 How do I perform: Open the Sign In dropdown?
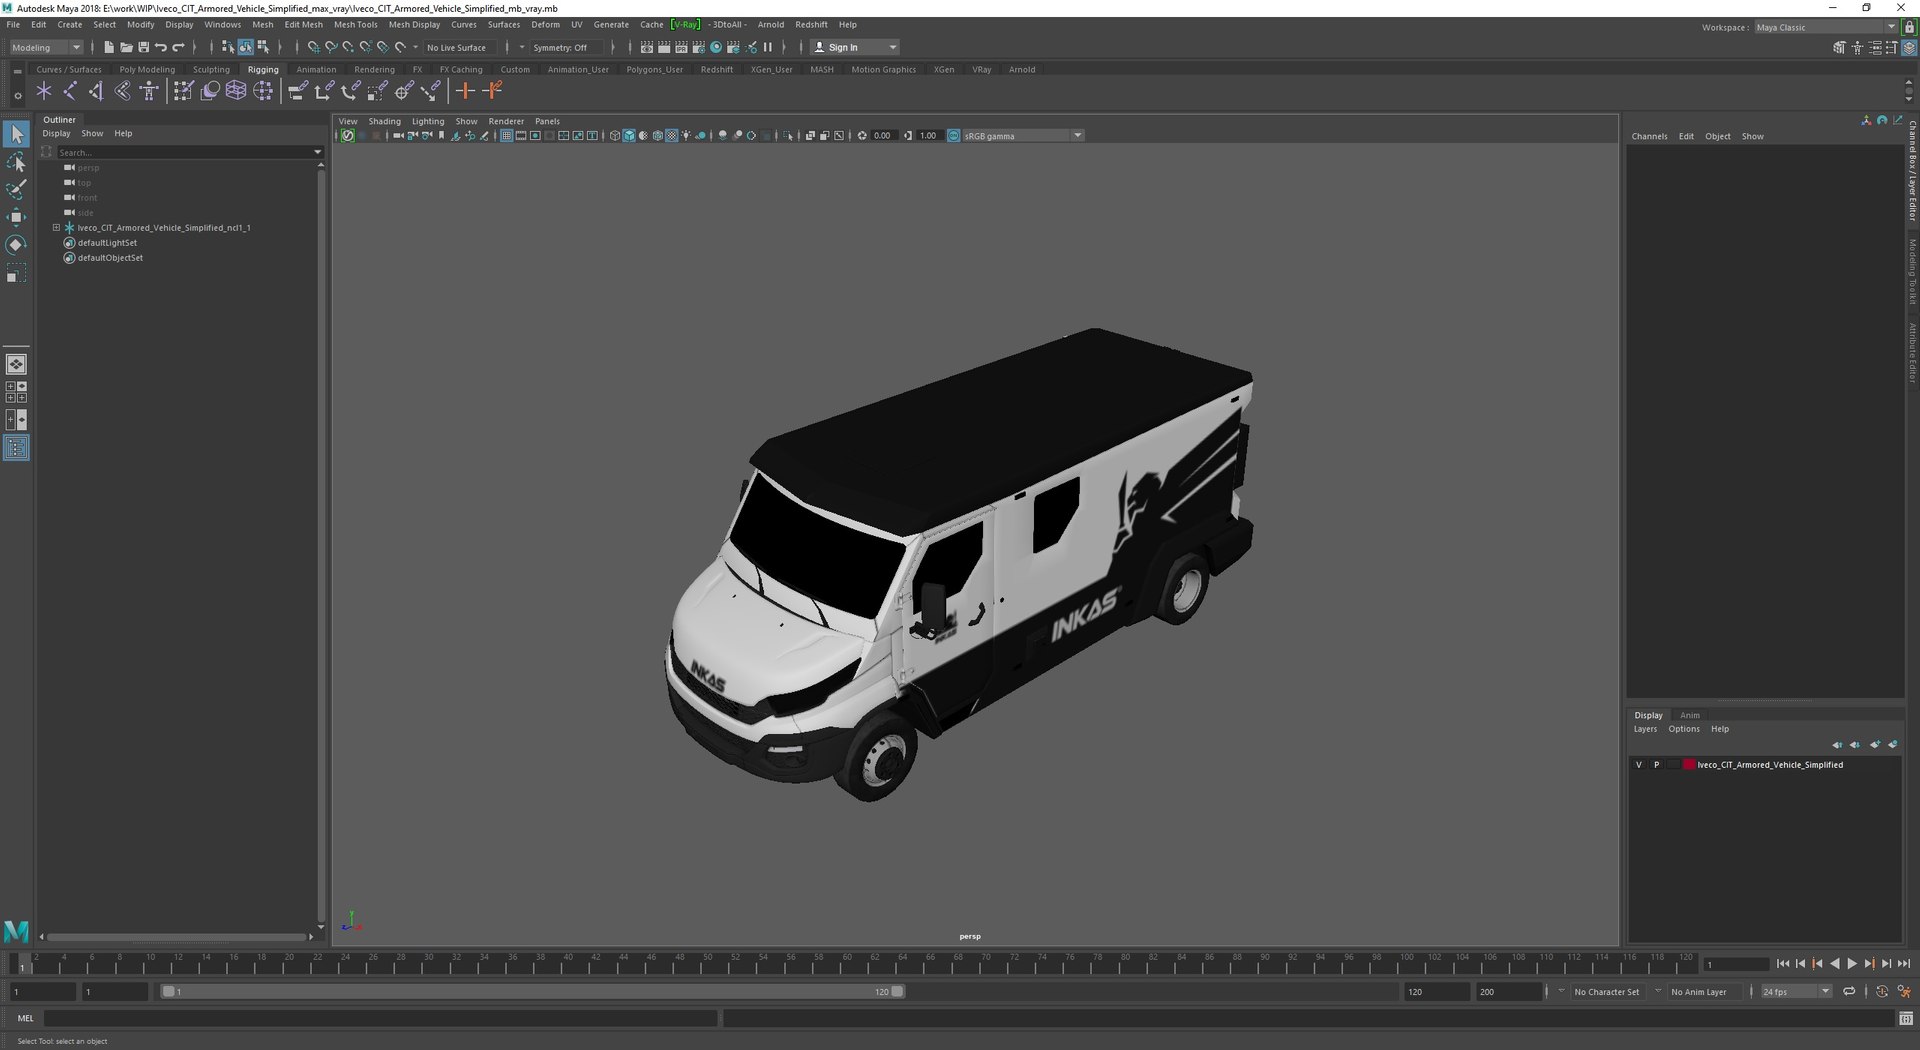tap(855, 47)
